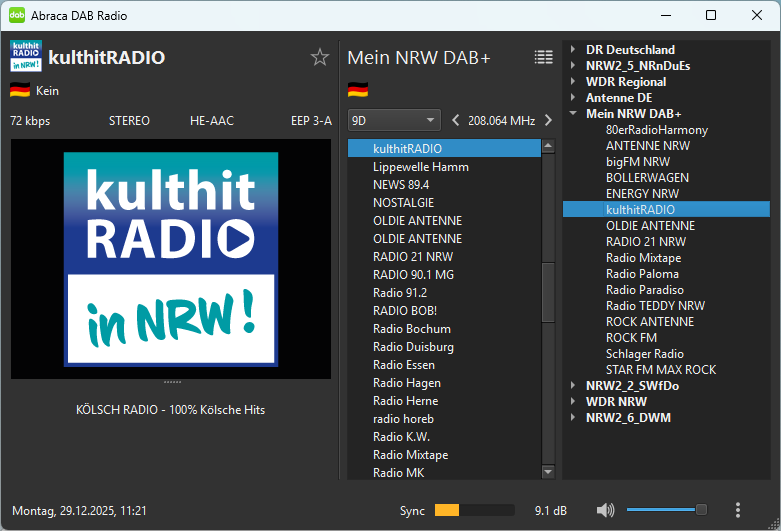Open the three-dot menu in status bar
781x531 pixels.
pyautogui.click(x=737, y=510)
